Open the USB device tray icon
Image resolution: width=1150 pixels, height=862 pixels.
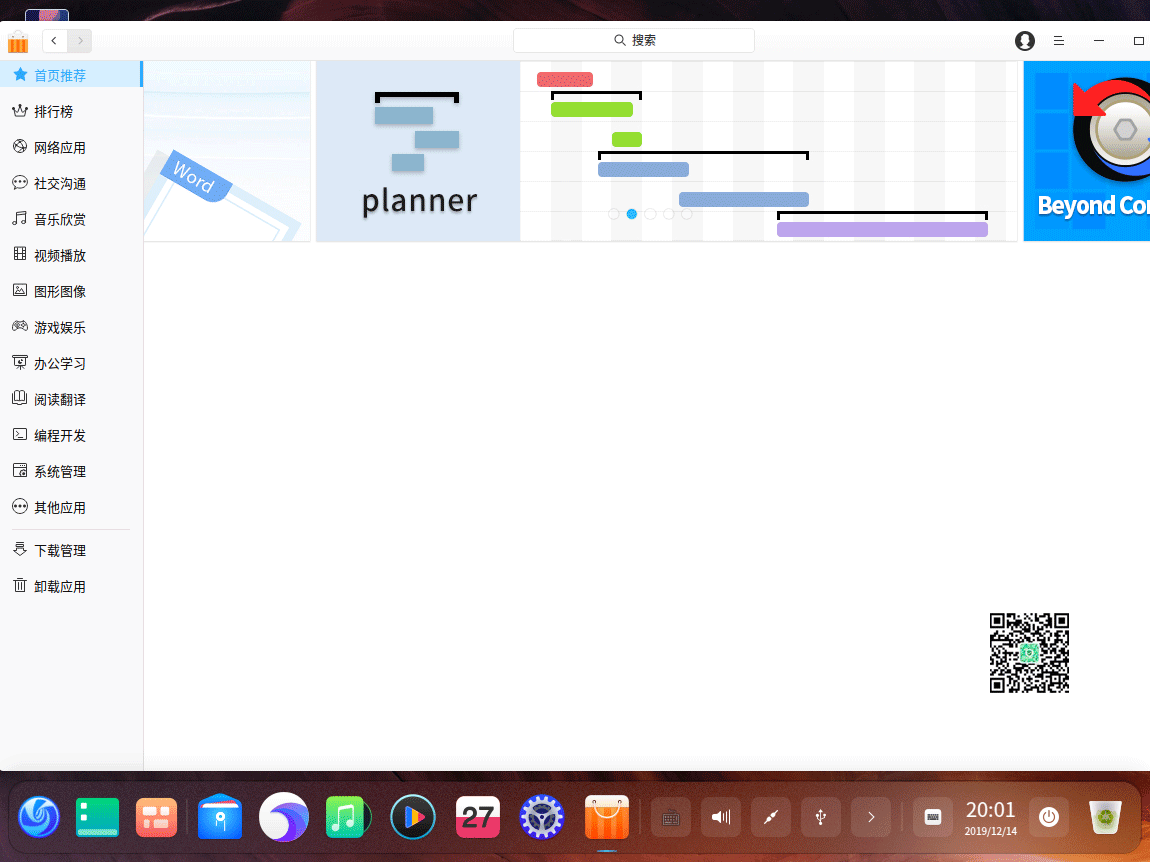click(x=821, y=817)
